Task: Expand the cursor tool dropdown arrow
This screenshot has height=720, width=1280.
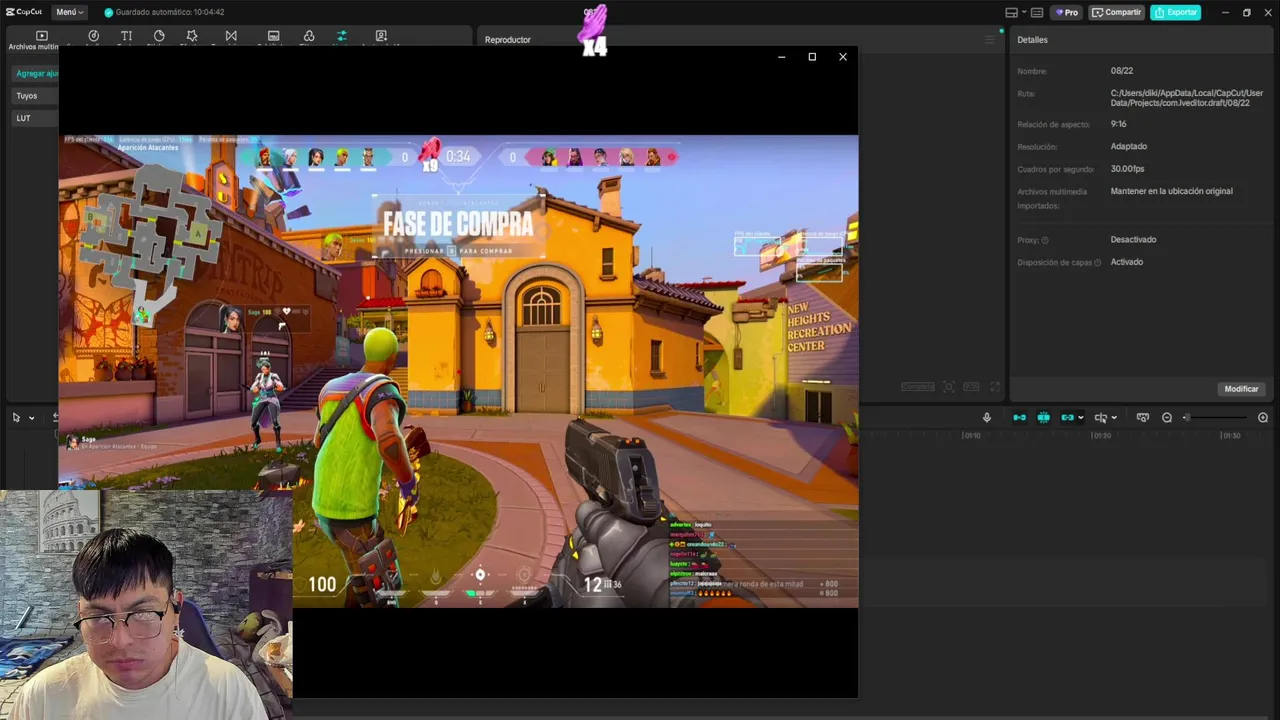Action: pyautogui.click(x=31, y=418)
